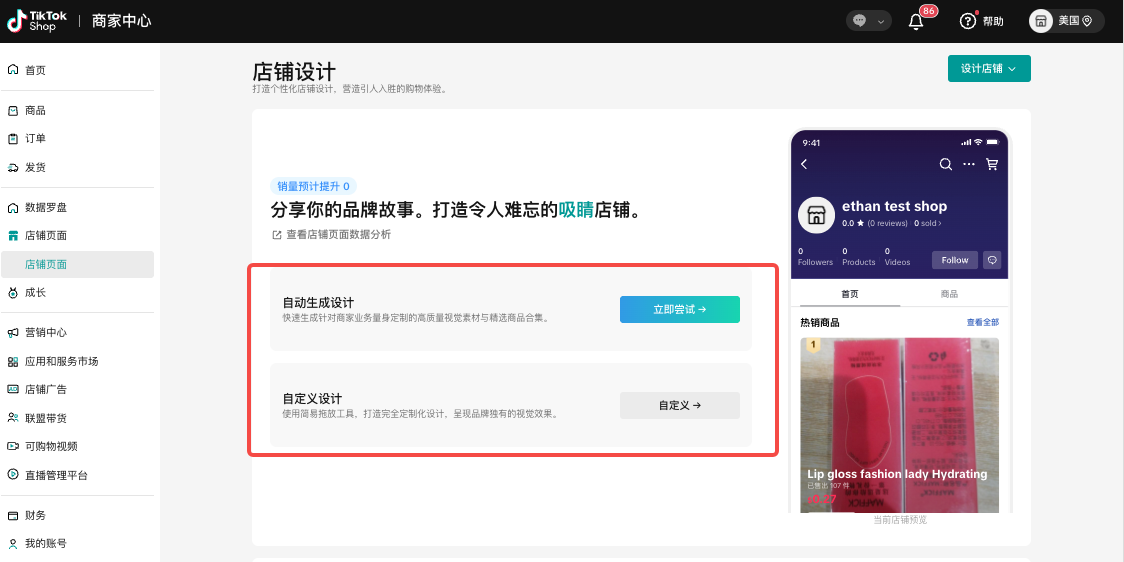
Task: Open the chat bubble dropdown in header
Action: [x=867, y=21]
